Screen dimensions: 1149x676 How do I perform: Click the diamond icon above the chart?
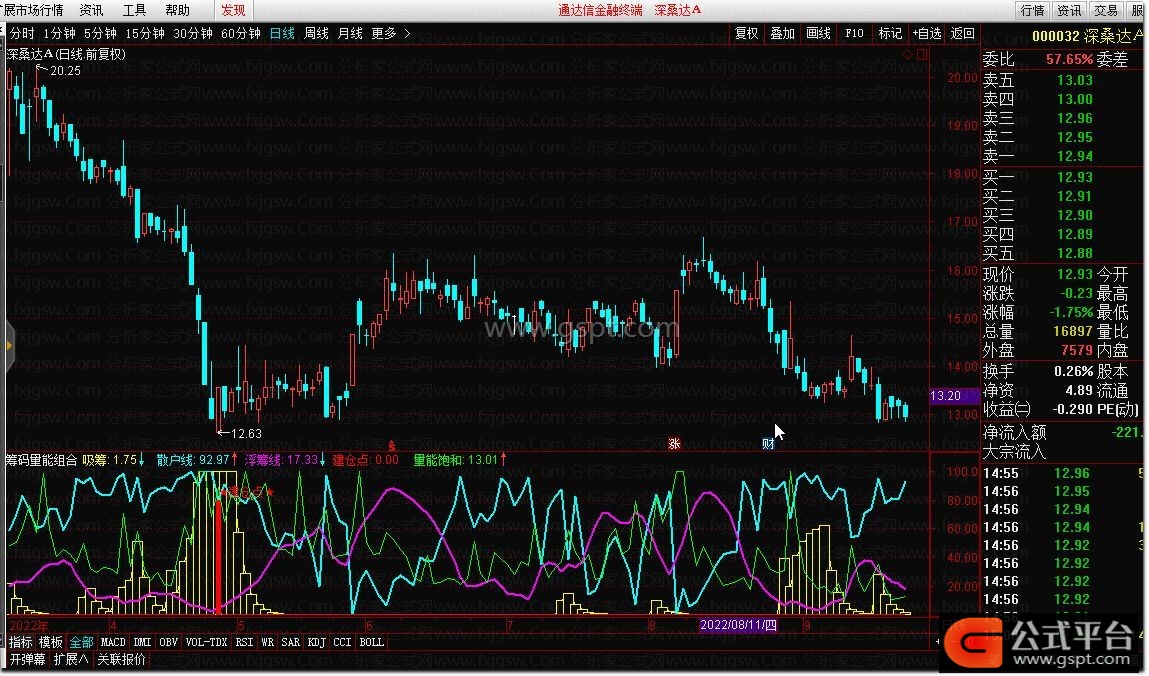click(907, 54)
